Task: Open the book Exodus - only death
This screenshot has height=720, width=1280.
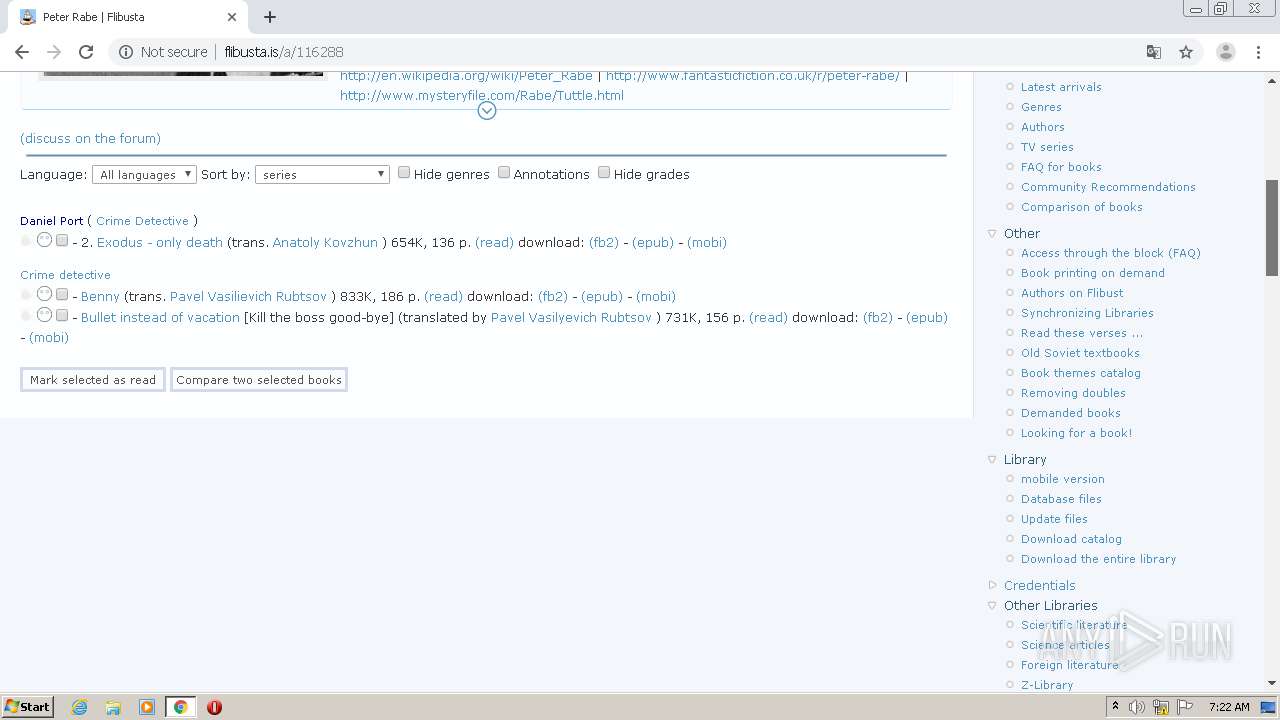Action: point(160,242)
